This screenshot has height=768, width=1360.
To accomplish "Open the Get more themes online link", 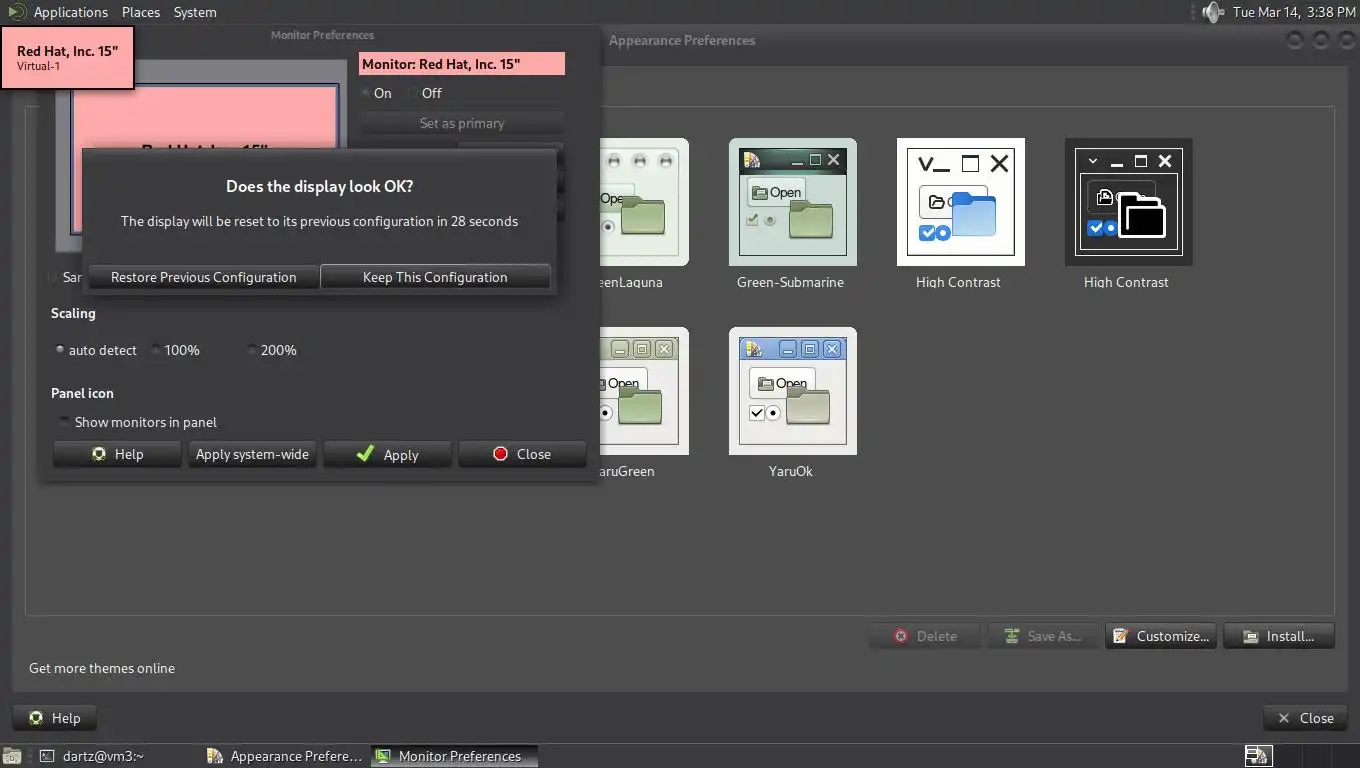I will pyautogui.click(x=102, y=668).
